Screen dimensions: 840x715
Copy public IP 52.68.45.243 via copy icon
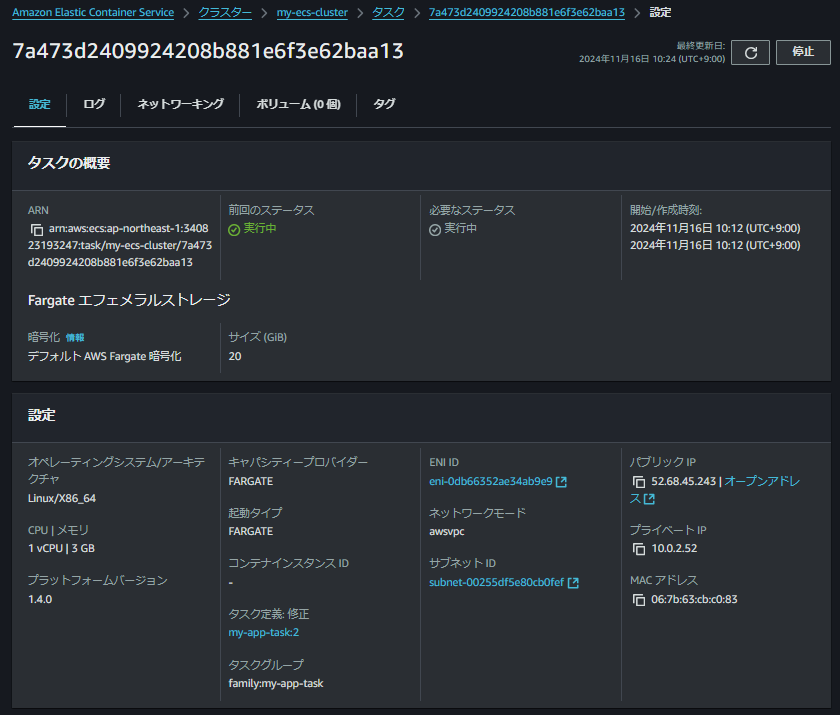(x=639, y=482)
